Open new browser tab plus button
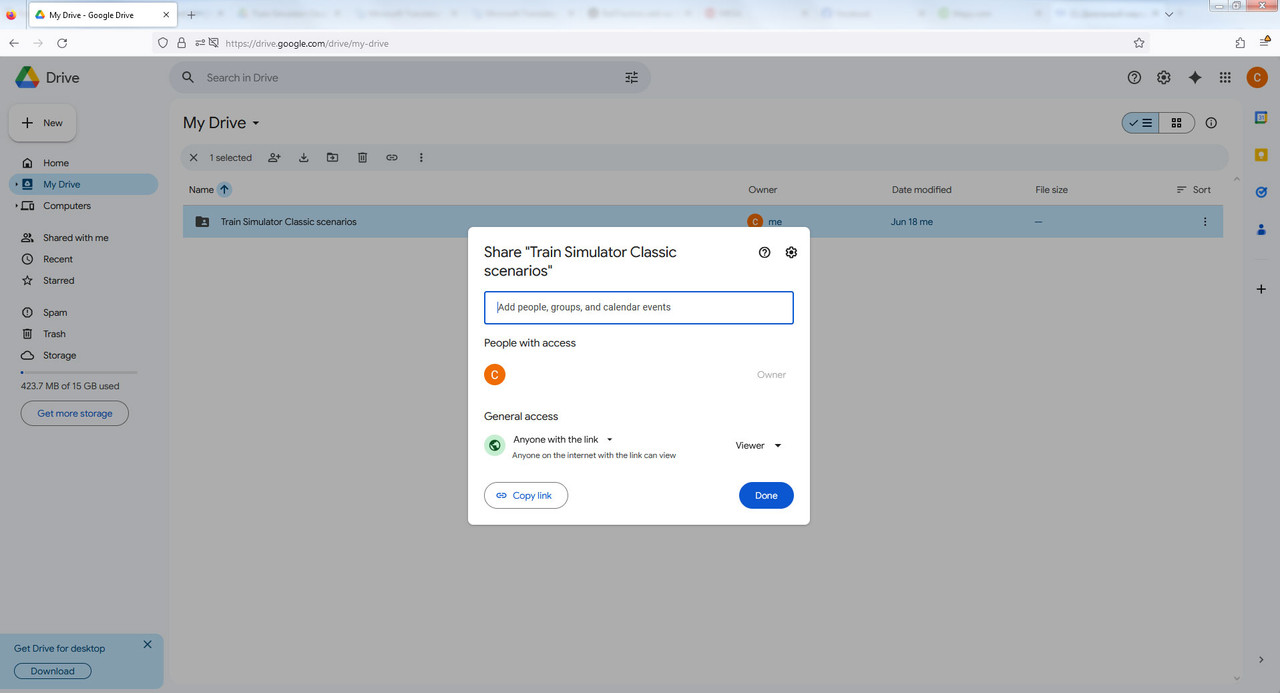The width and height of the screenshot is (1280, 693). pyautogui.click(x=191, y=15)
